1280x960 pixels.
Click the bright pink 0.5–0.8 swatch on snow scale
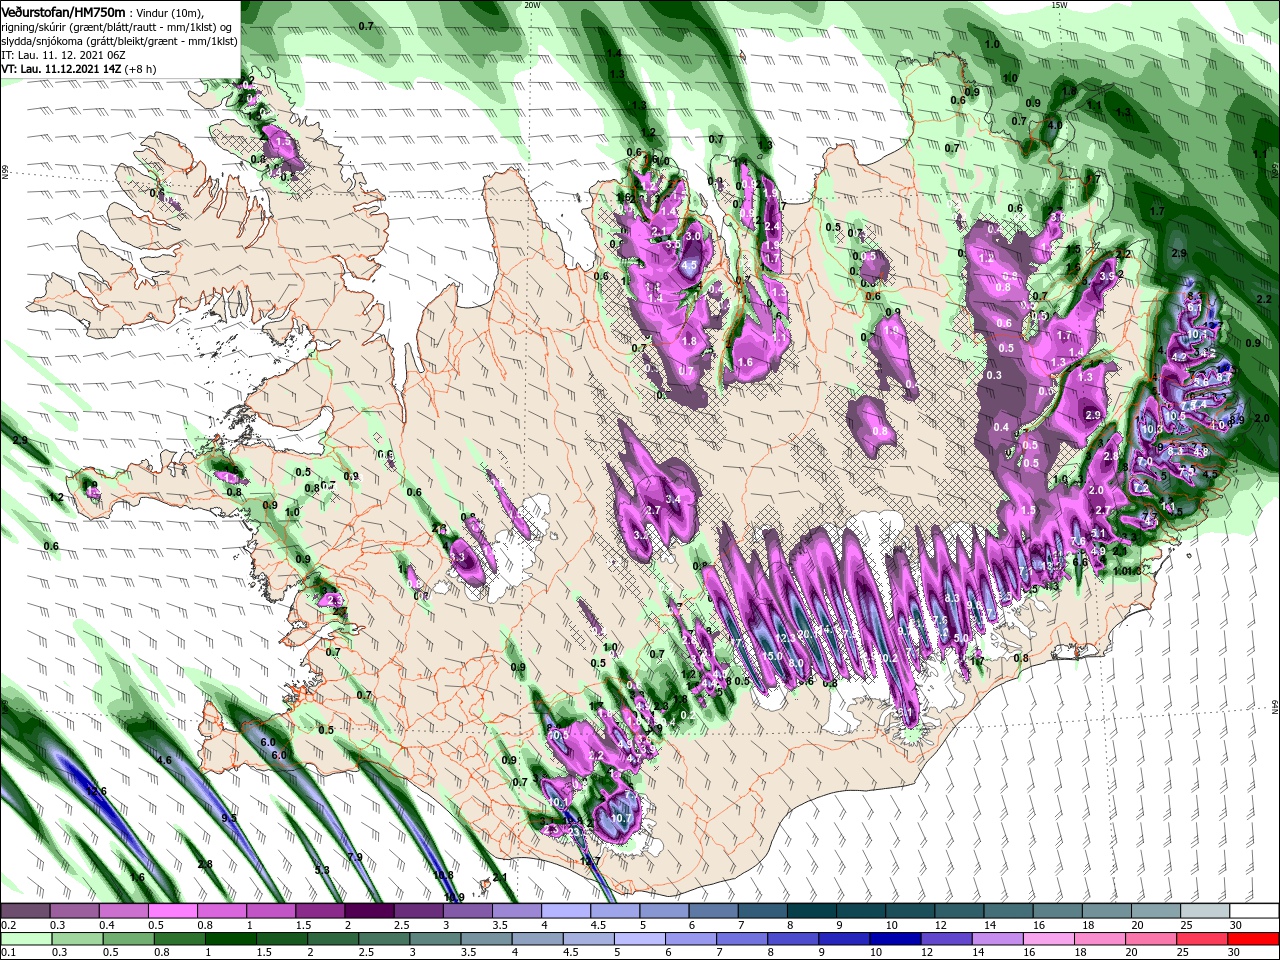172,911
